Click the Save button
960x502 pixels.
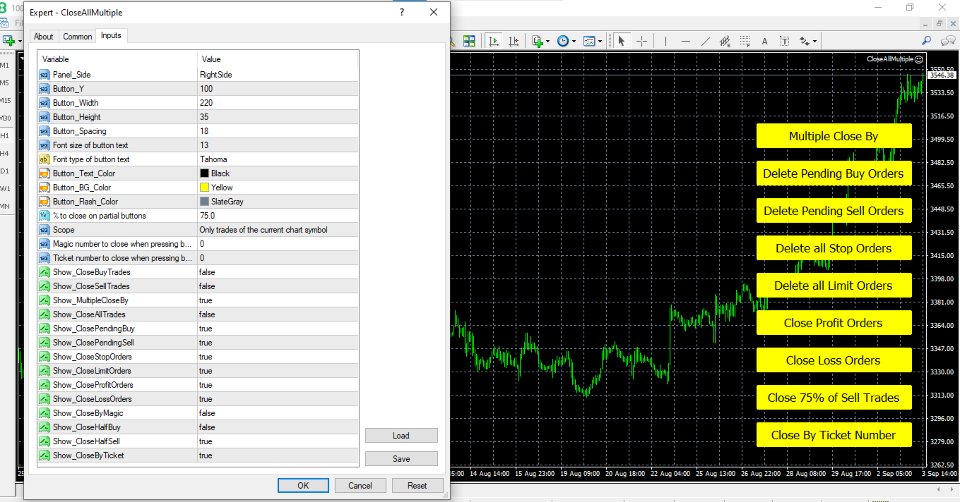point(401,459)
